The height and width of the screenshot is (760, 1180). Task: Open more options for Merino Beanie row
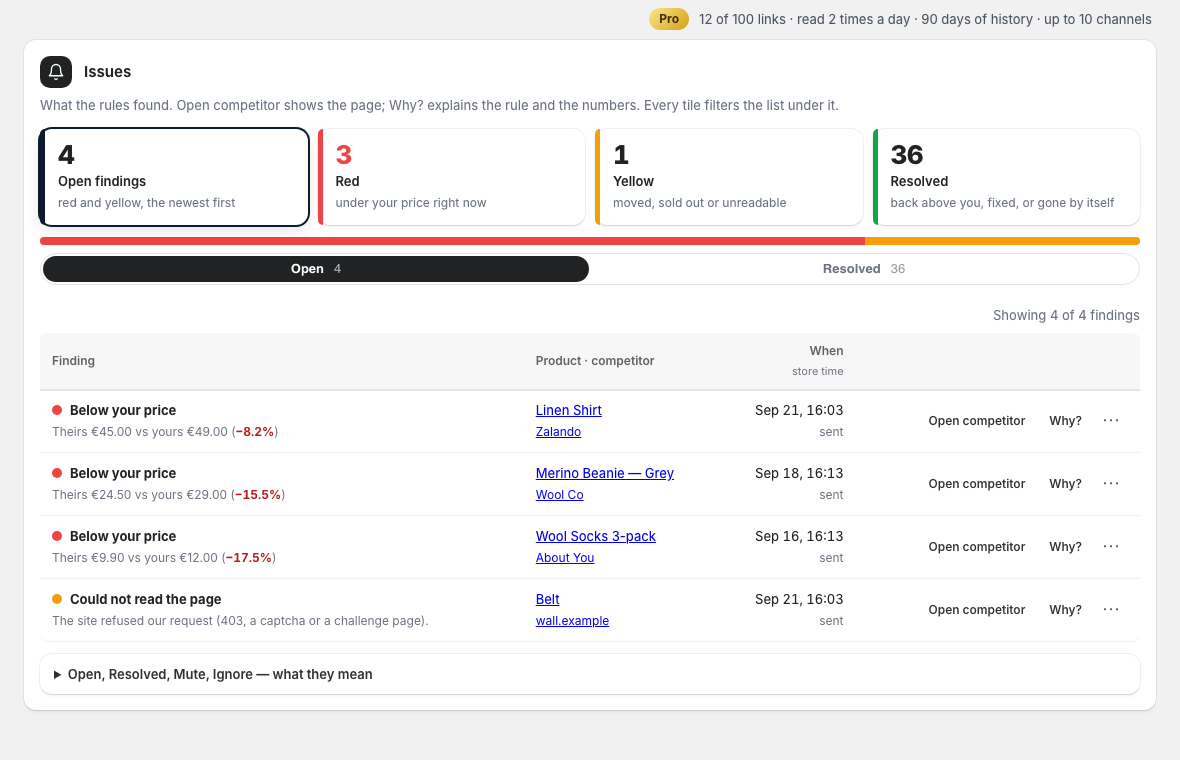1111,484
